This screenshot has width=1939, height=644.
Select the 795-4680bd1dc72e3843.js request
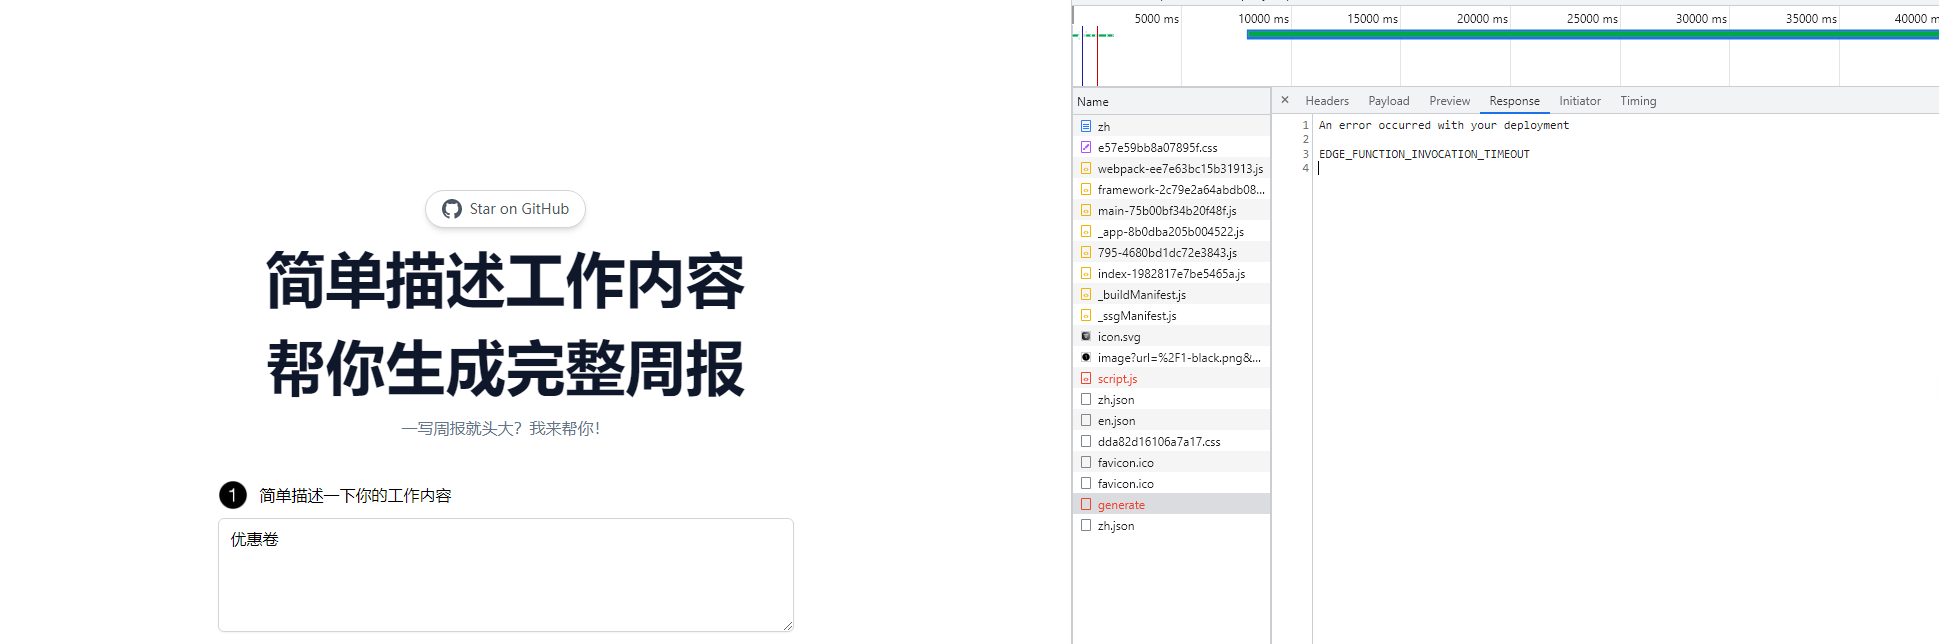click(1171, 253)
